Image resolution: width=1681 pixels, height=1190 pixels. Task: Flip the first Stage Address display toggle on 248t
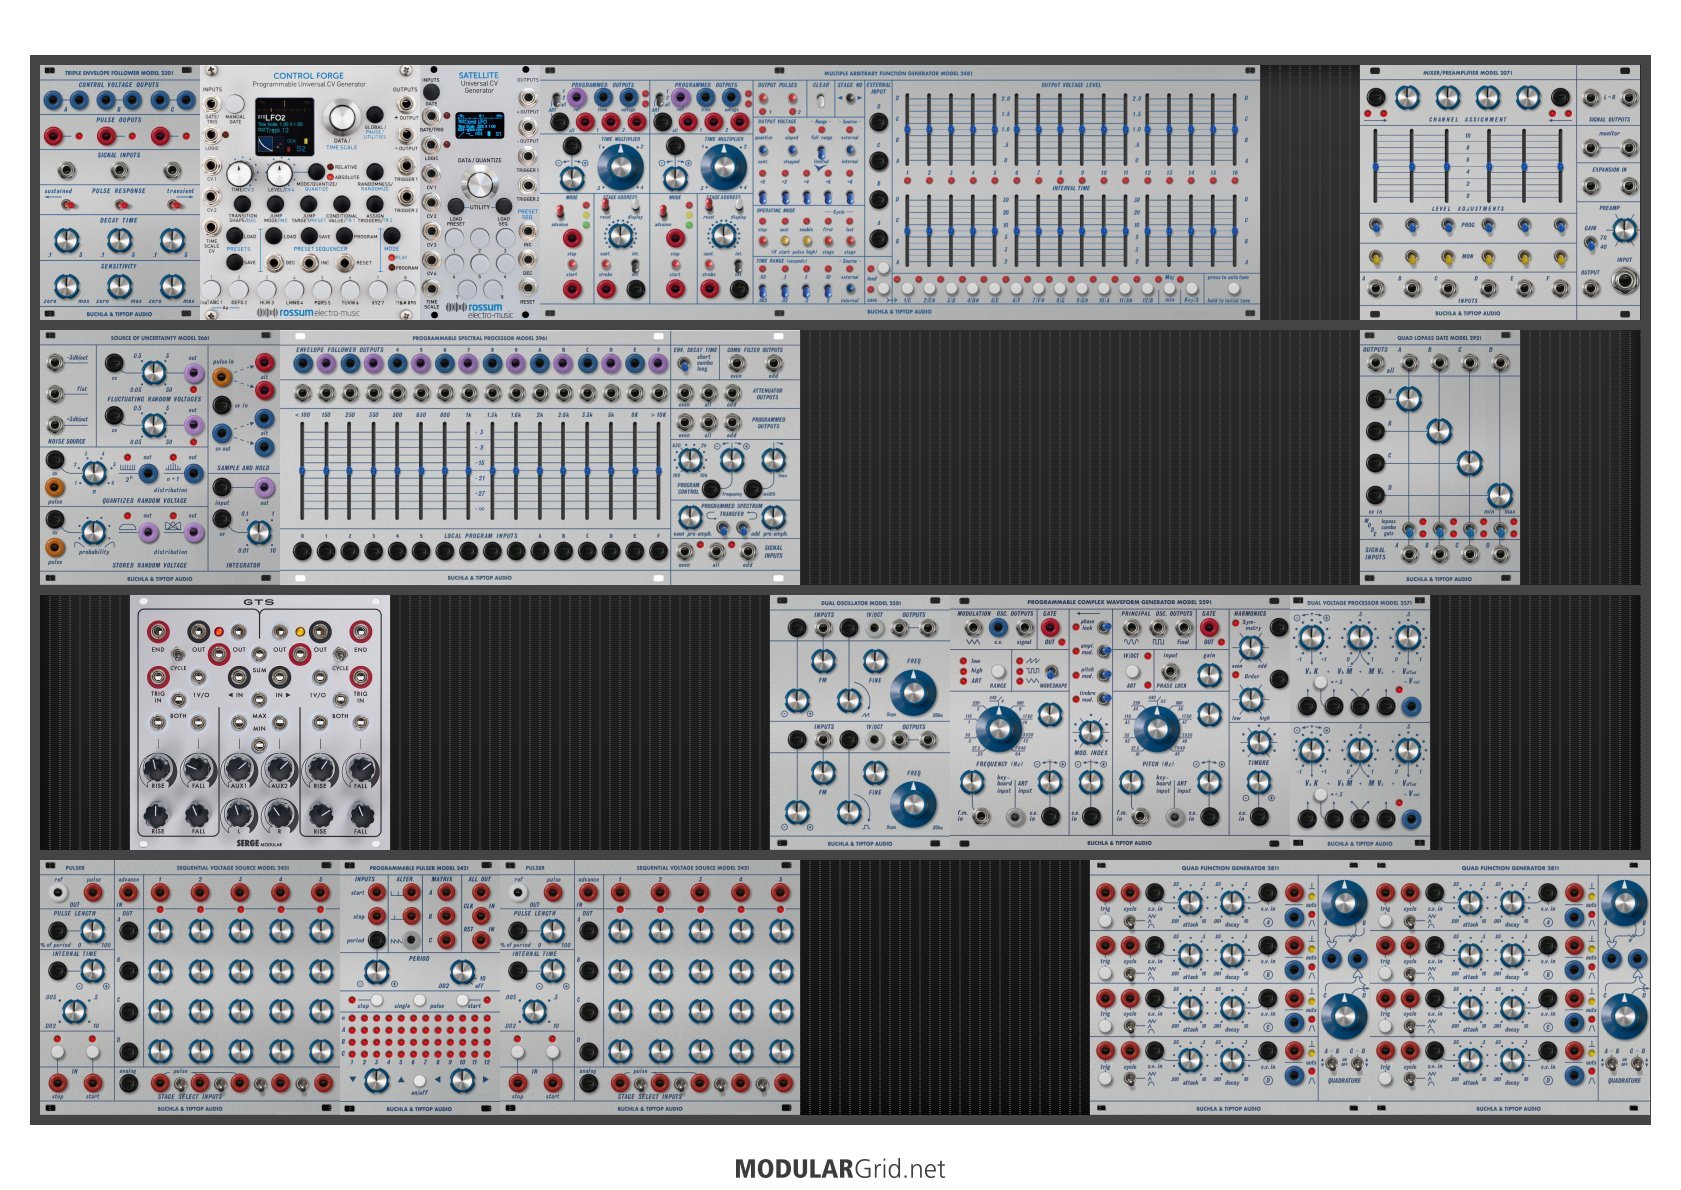(x=636, y=205)
